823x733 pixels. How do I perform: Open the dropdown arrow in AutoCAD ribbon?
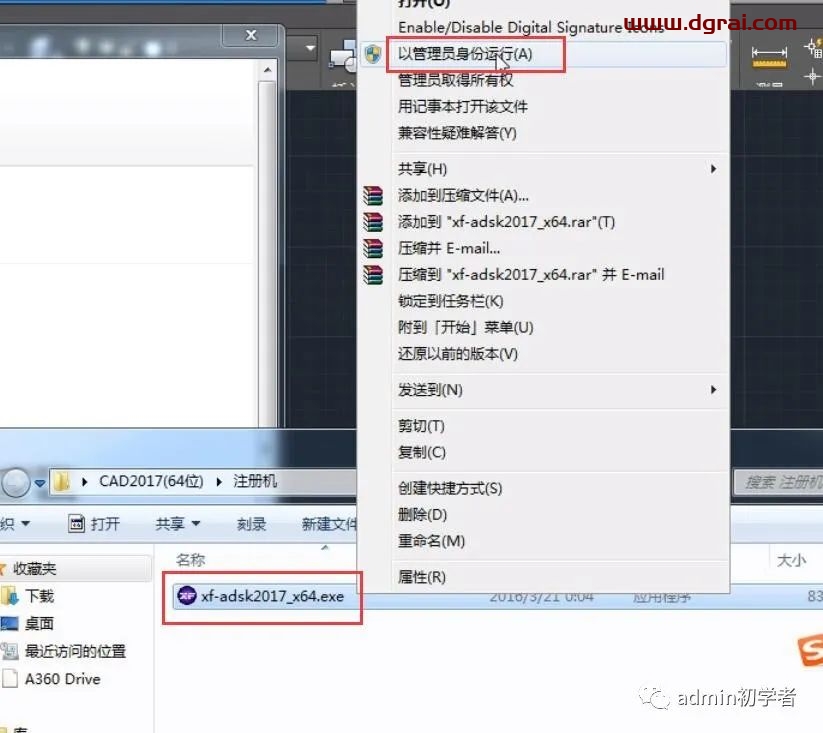(x=311, y=48)
